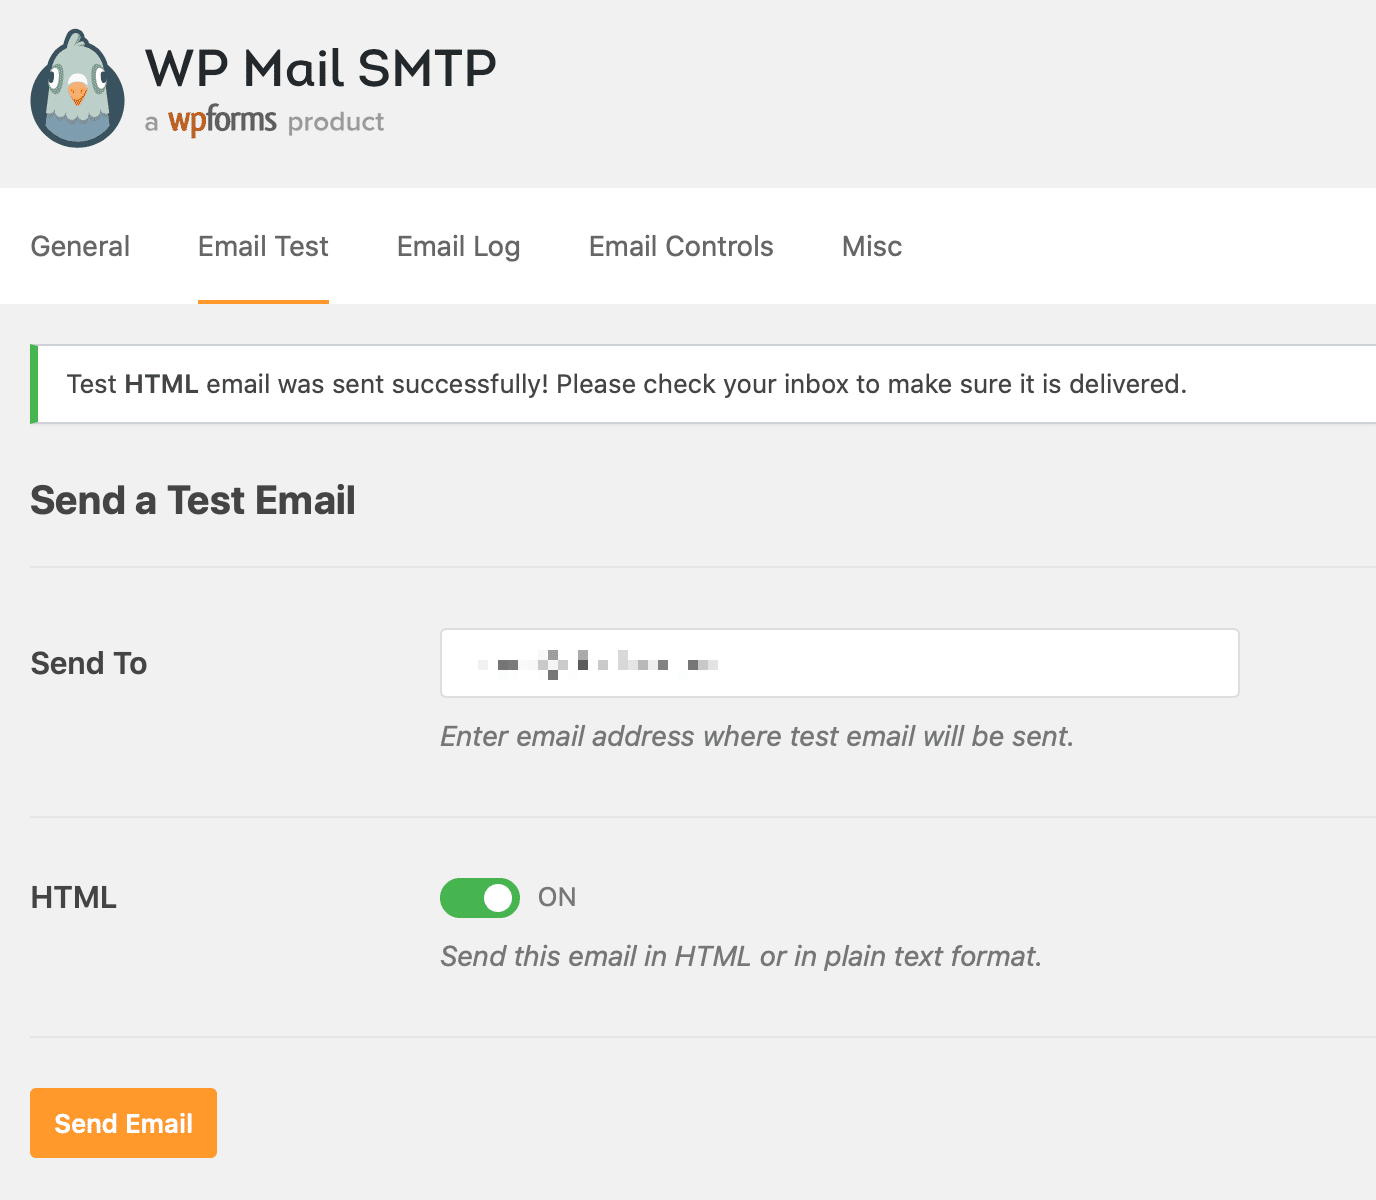Viewport: 1376px width, 1200px height.
Task: Click the "Enter email address" helper text
Action: [757, 737]
